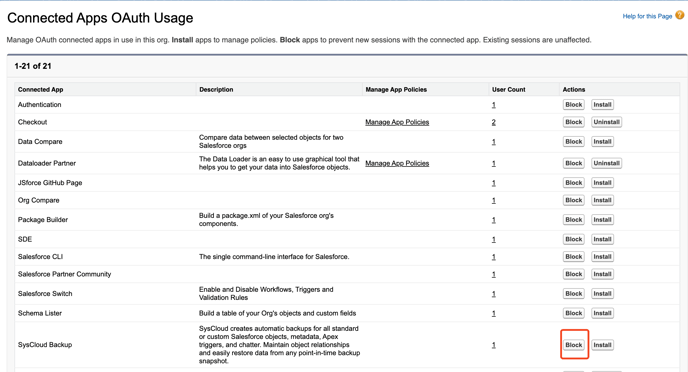Block the SysCloud Backup app
This screenshot has height=372, width=688.
click(x=573, y=345)
